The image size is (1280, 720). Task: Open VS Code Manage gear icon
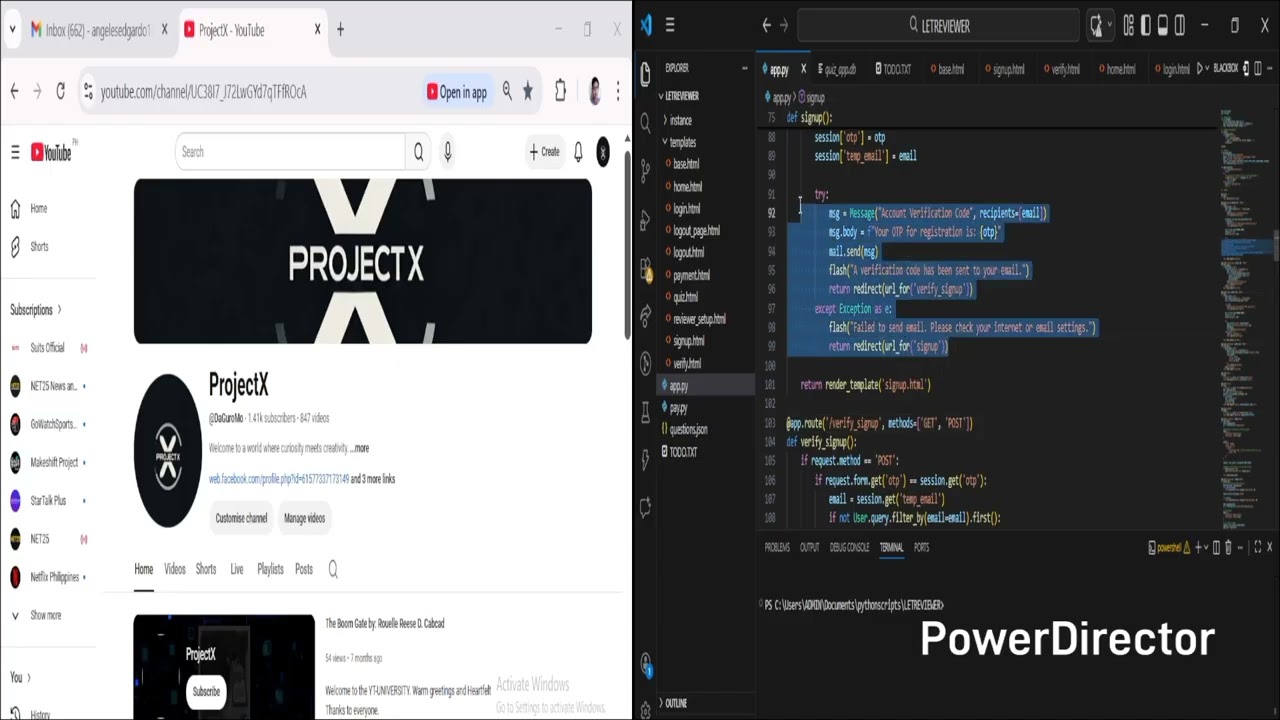(646, 710)
